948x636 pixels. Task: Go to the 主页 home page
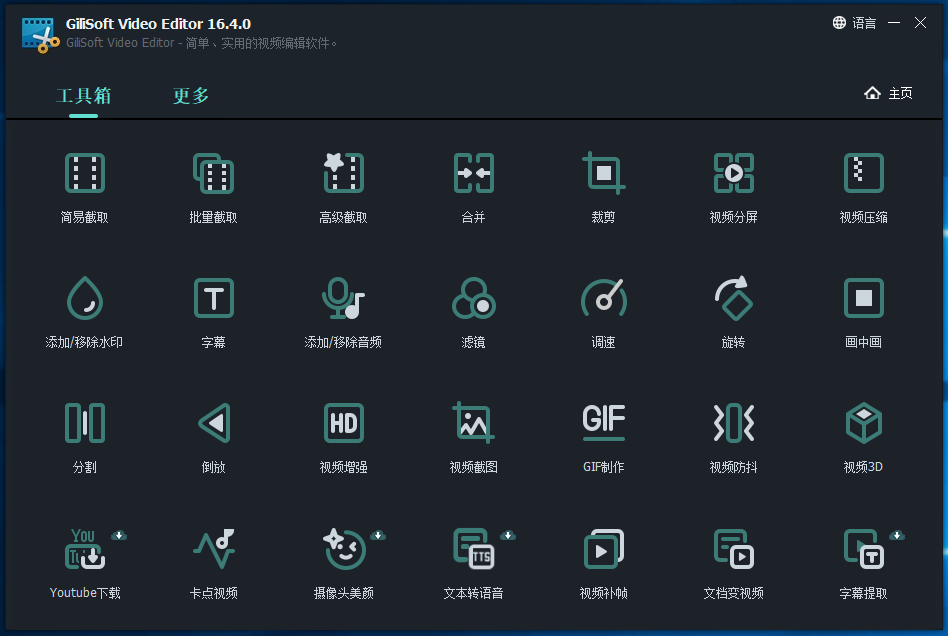[x=889, y=93]
